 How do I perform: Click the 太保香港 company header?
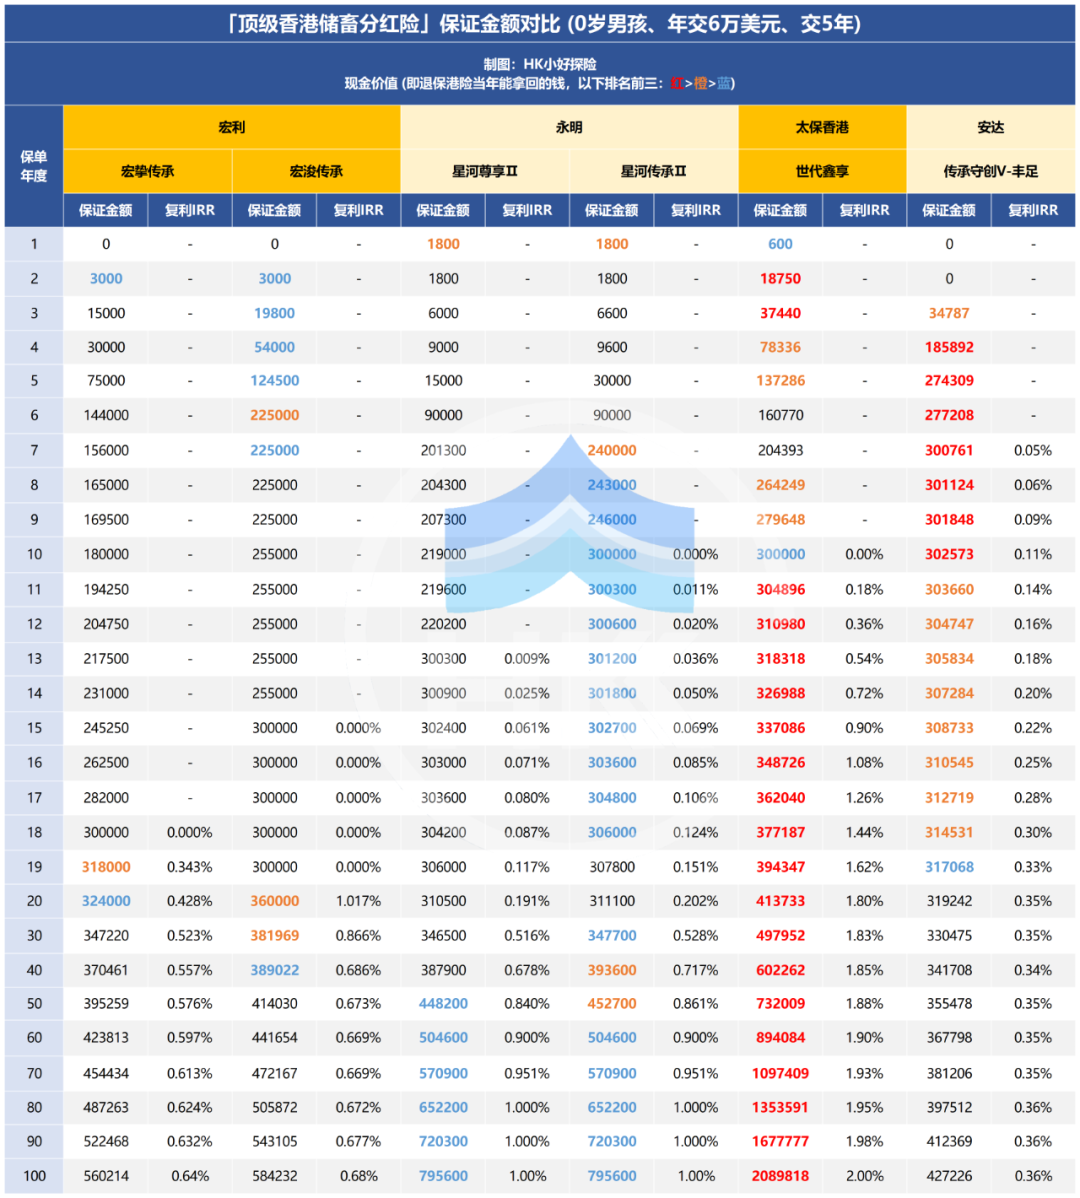click(x=822, y=127)
